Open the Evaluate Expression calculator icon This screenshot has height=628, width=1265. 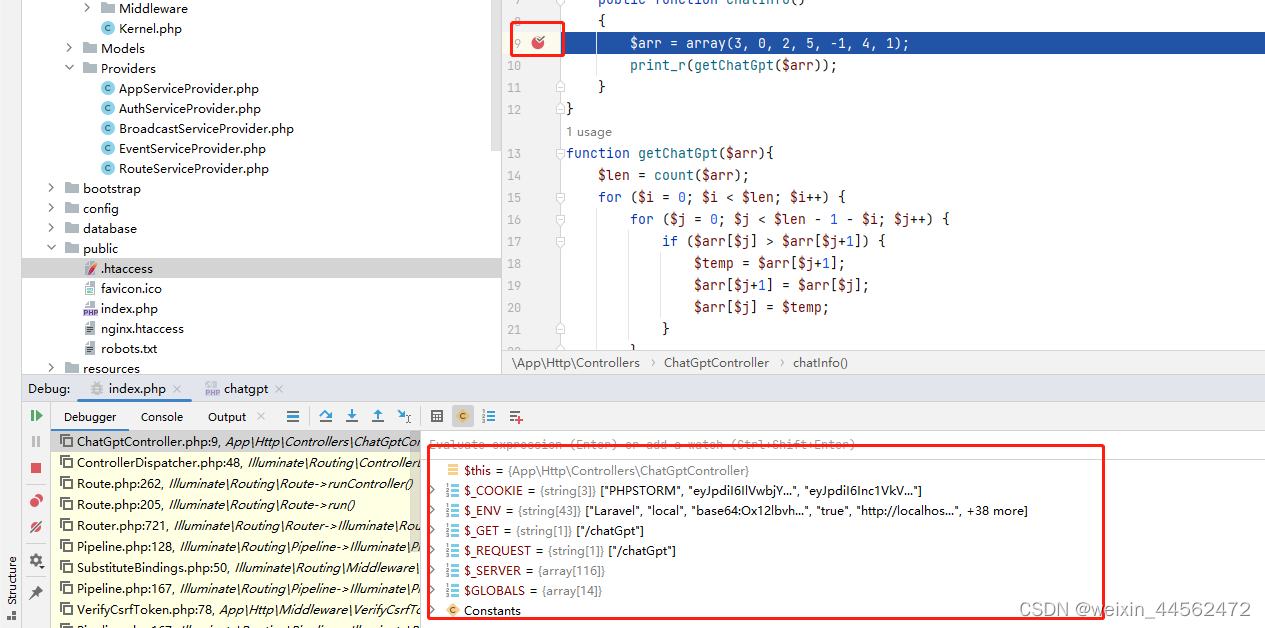[437, 416]
